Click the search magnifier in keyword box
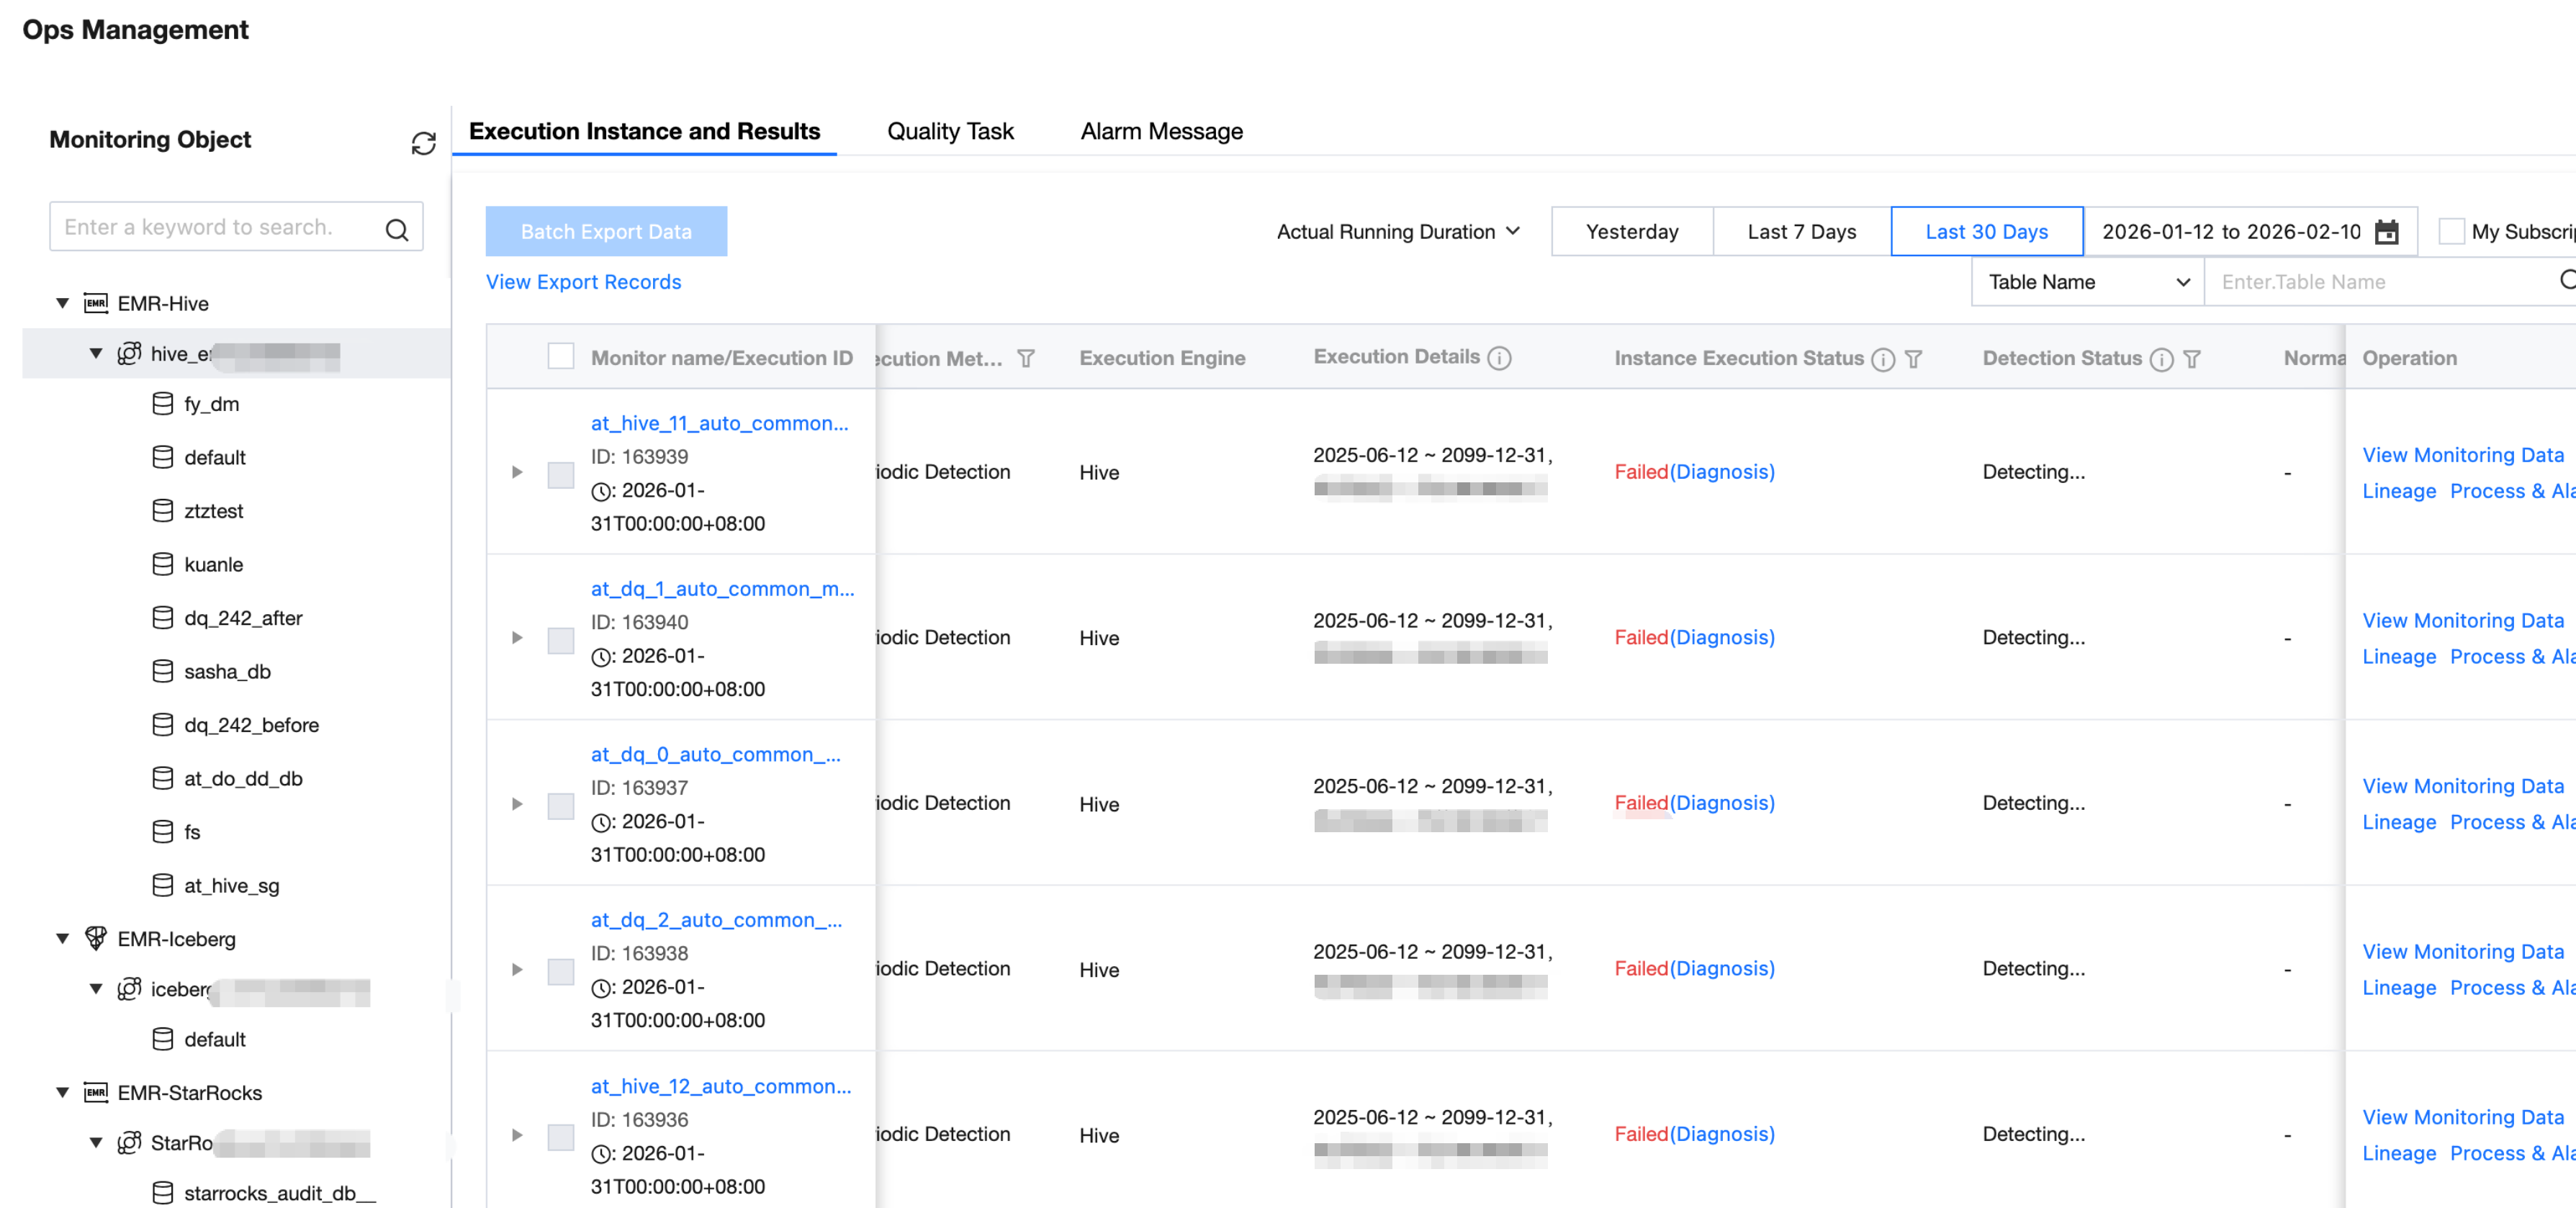The height and width of the screenshot is (1208, 2576). 396,229
